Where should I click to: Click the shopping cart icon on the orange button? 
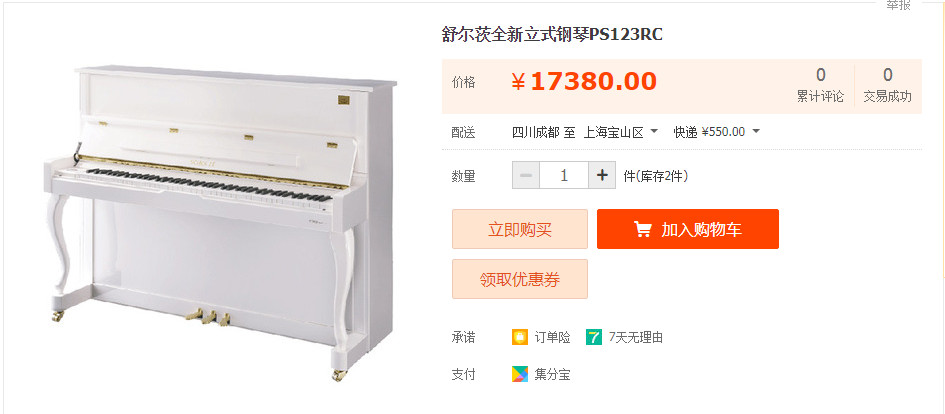(x=642, y=230)
